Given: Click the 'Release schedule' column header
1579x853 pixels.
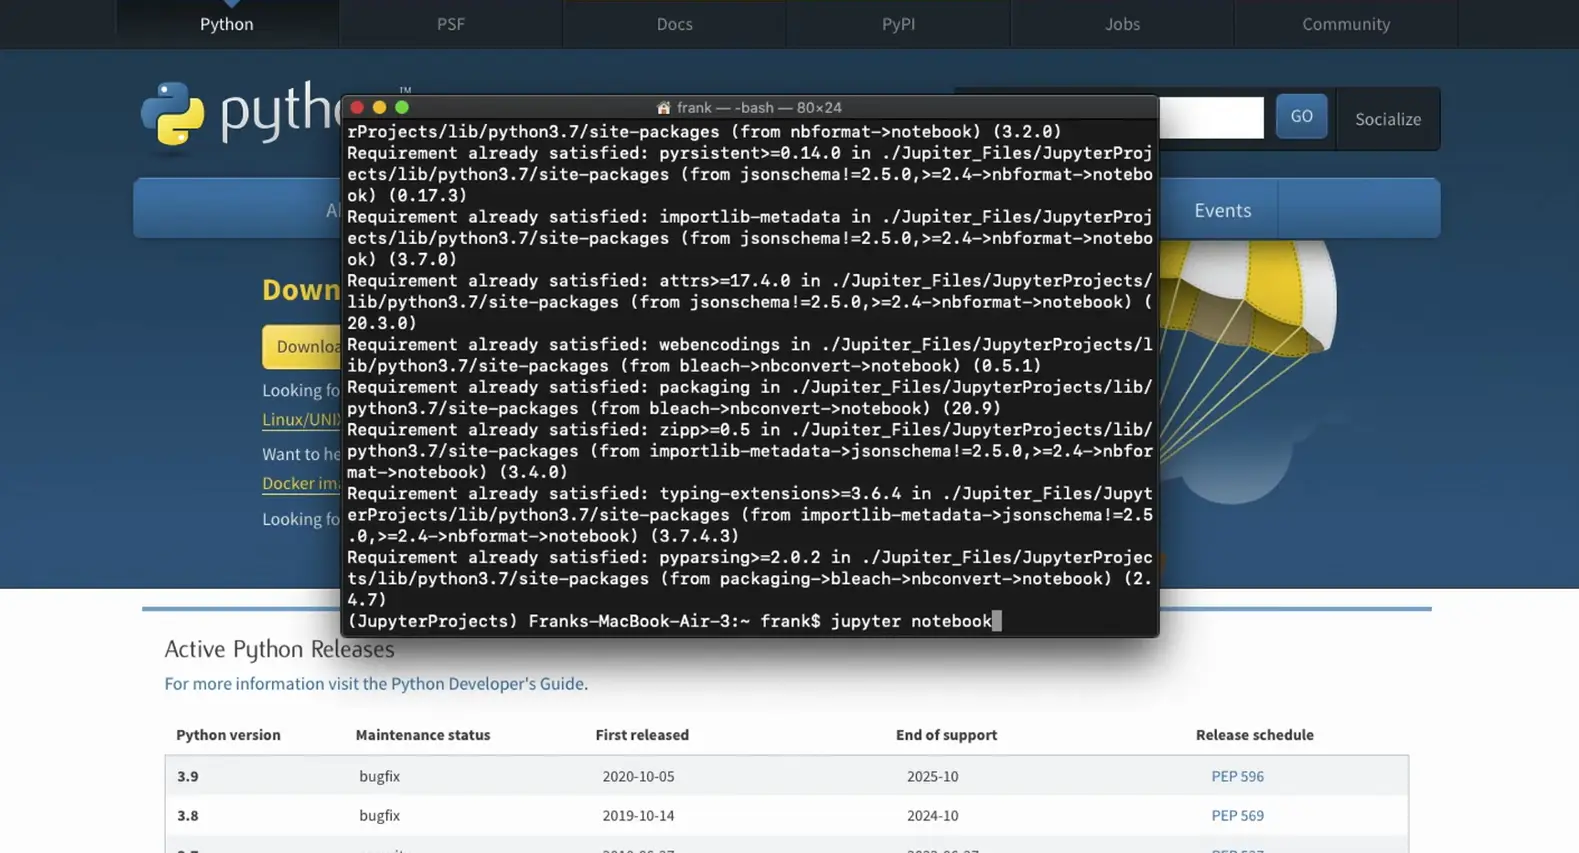Looking at the screenshot, I should tap(1254, 735).
